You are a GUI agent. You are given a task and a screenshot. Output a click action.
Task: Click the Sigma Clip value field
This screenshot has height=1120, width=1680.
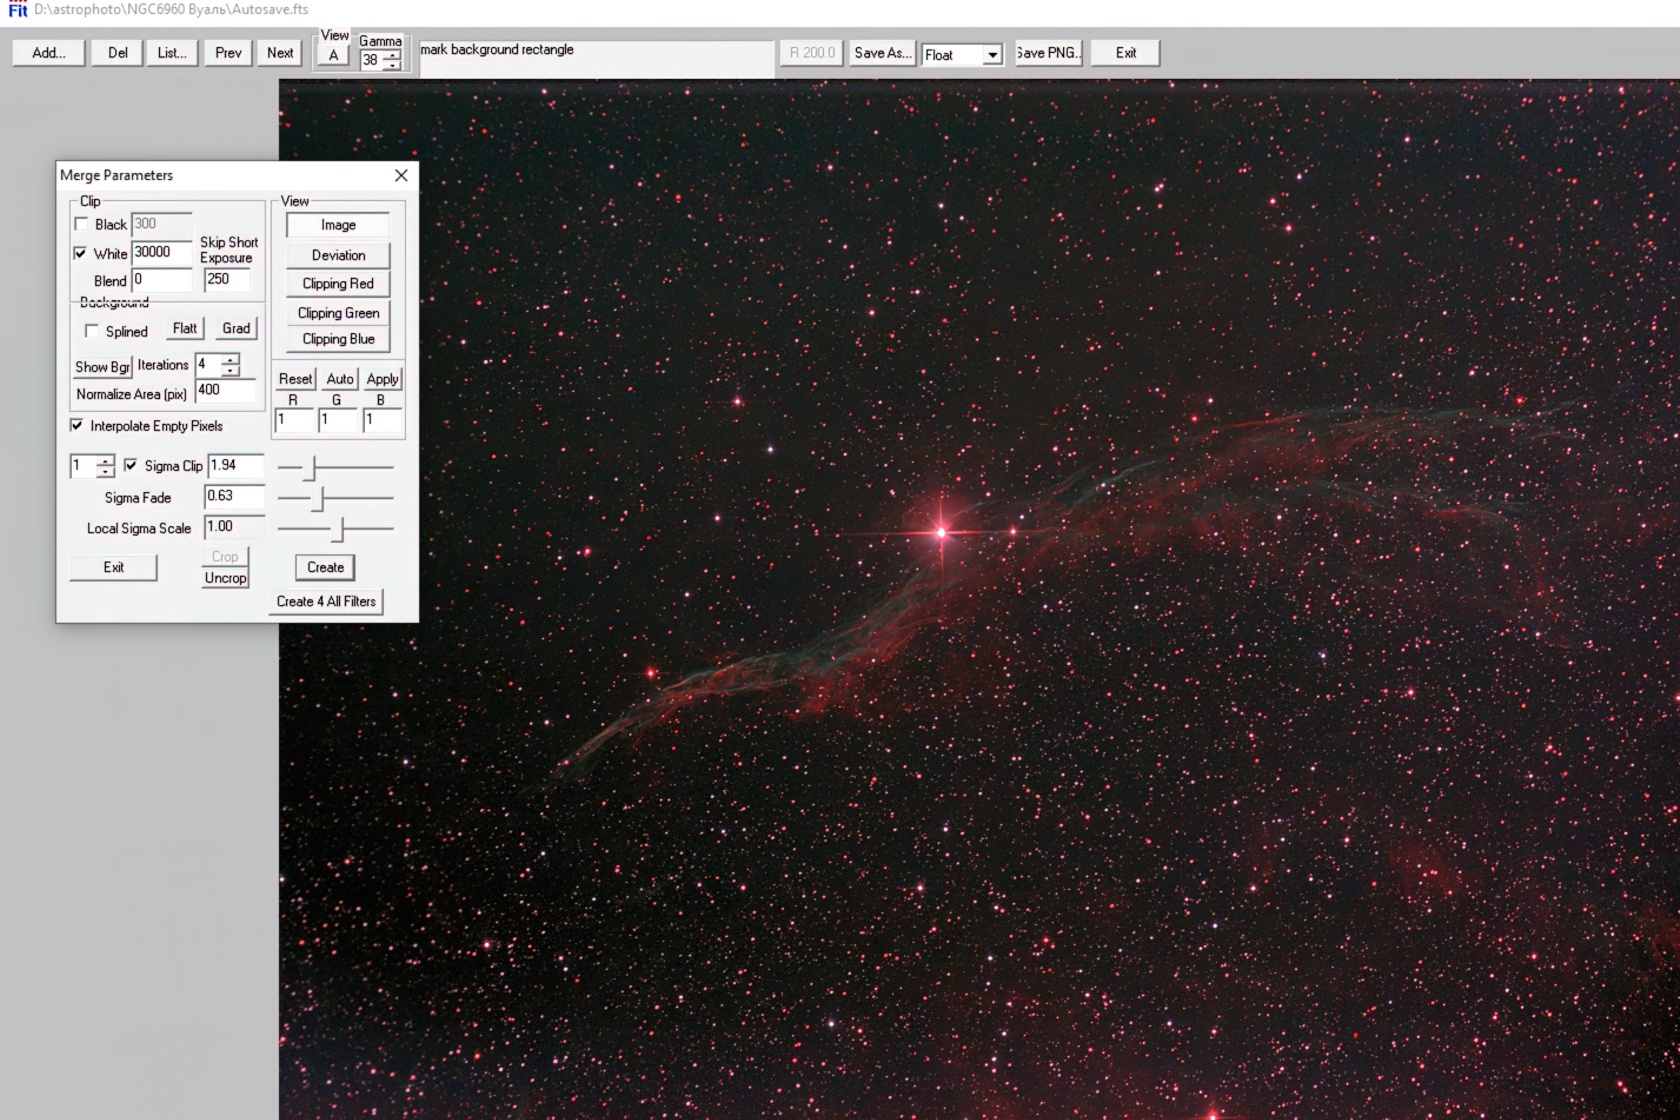[x=235, y=466]
